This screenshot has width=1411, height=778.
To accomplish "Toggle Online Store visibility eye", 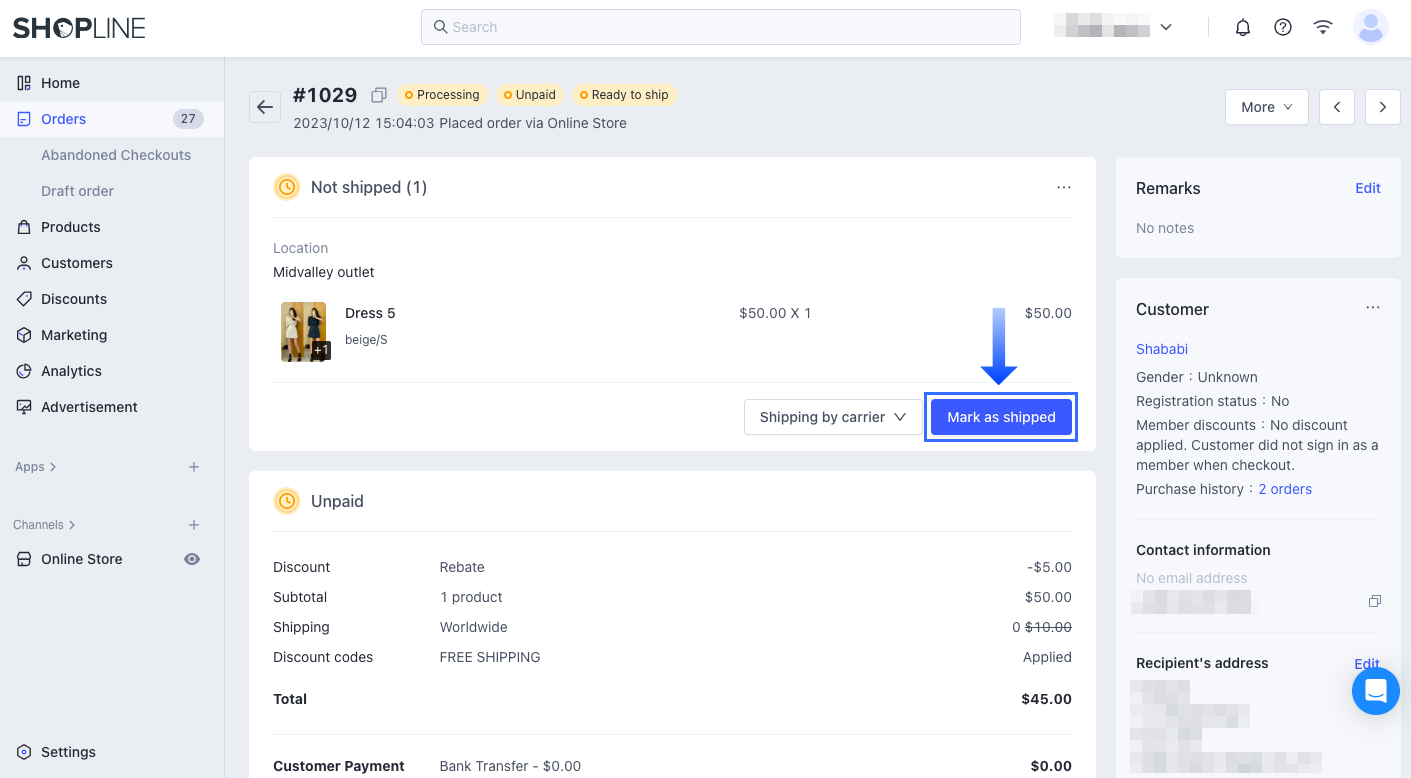I will pyautogui.click(x=191, y=559).
